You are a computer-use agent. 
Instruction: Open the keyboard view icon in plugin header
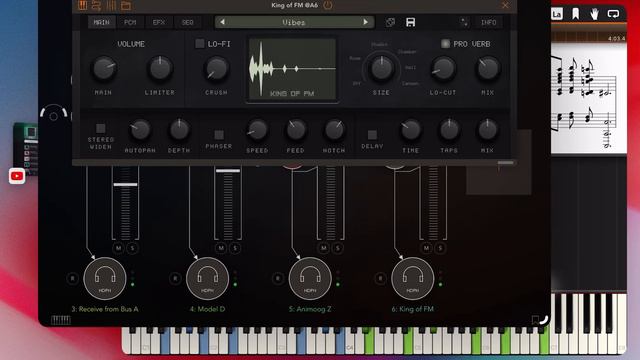[82, 5]
